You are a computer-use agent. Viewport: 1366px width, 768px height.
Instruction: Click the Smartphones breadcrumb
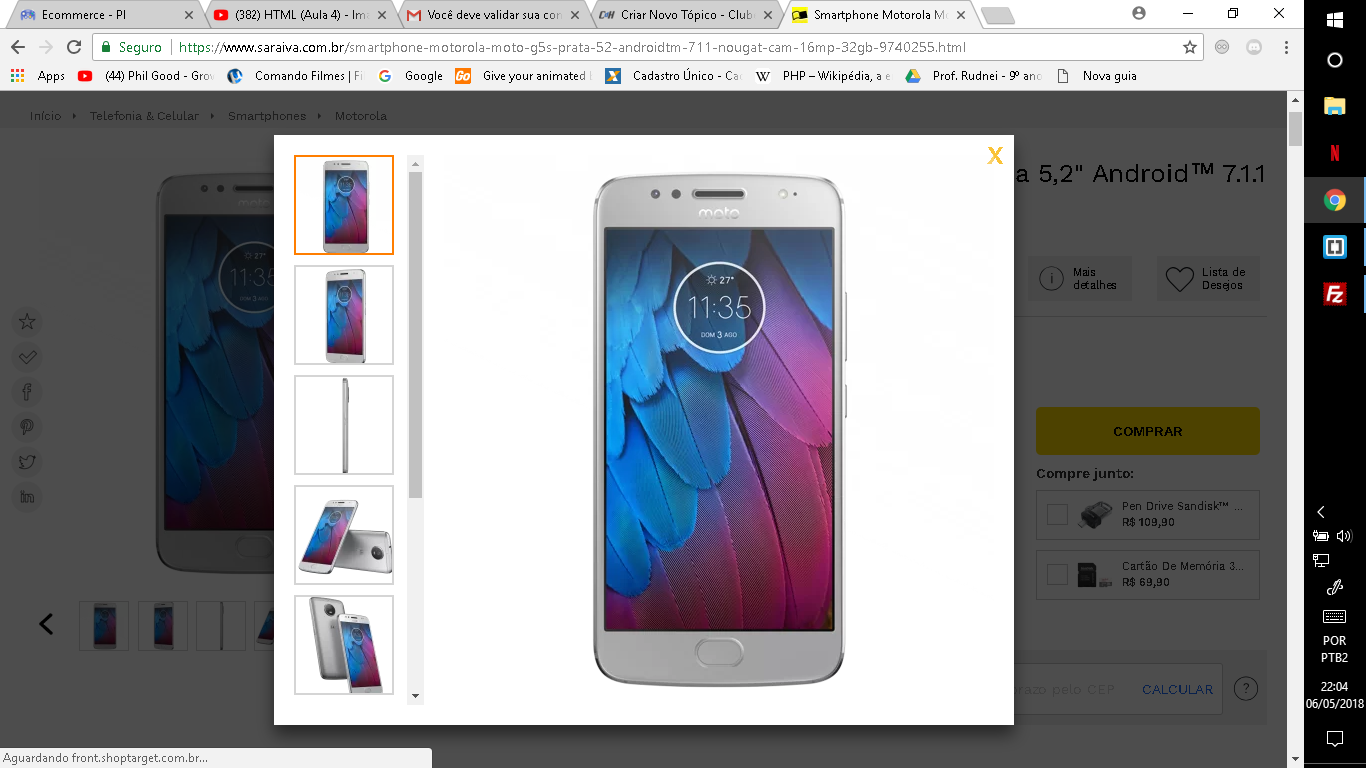coord(267,116)
